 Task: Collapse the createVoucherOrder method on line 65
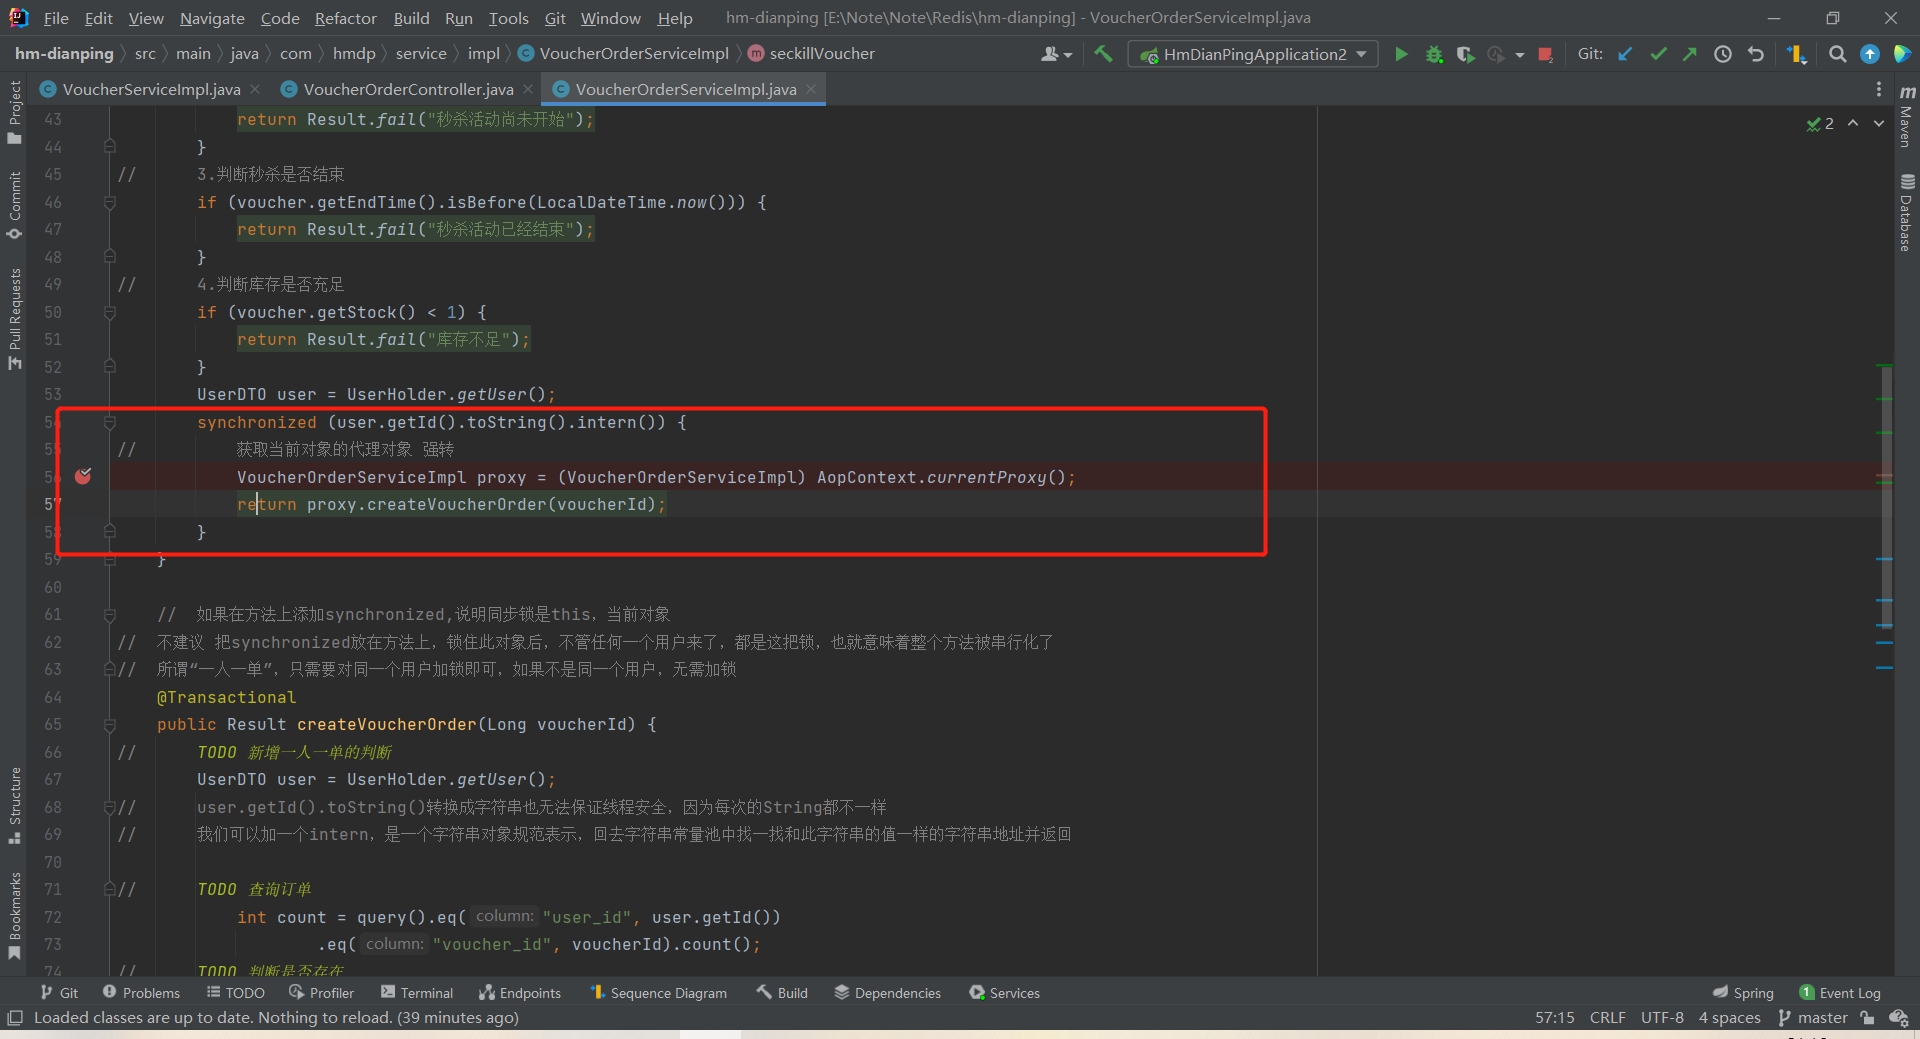click(x=110, y=724)
